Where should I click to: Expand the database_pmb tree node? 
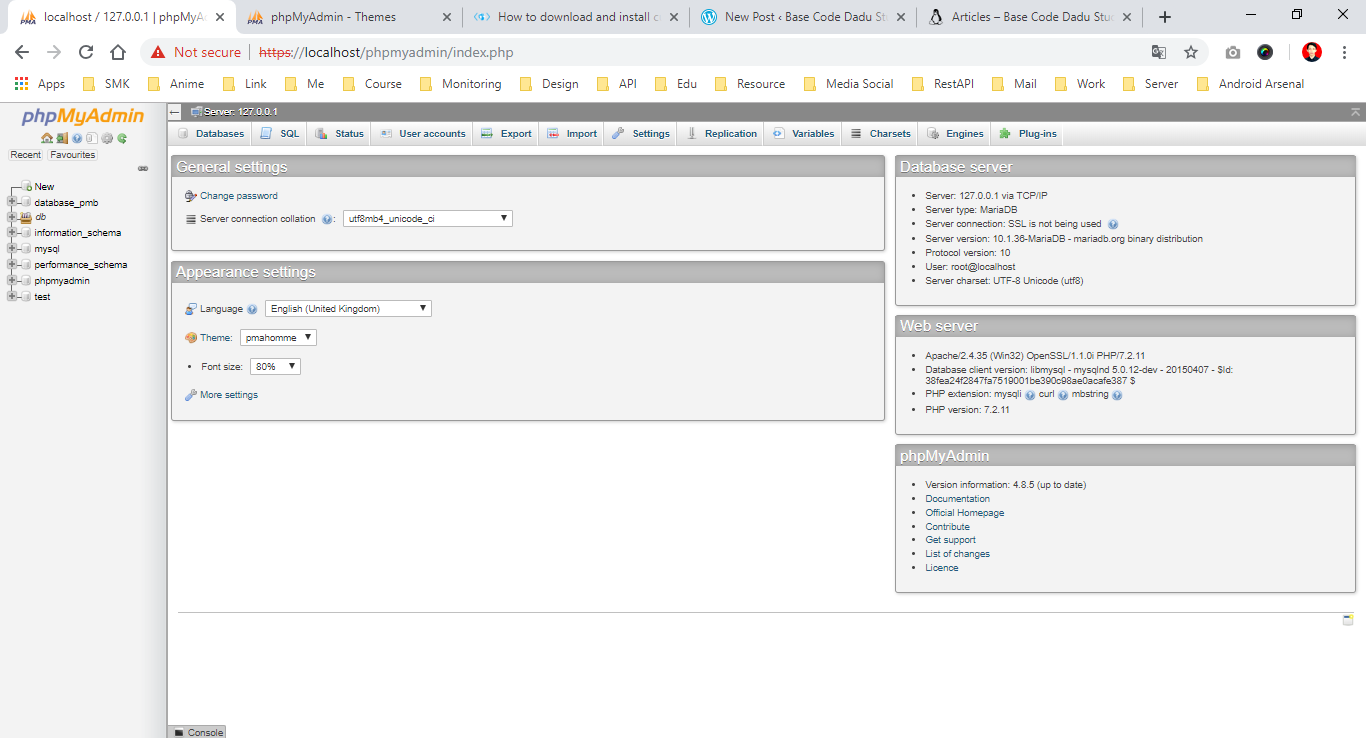(x=12, y=202)
